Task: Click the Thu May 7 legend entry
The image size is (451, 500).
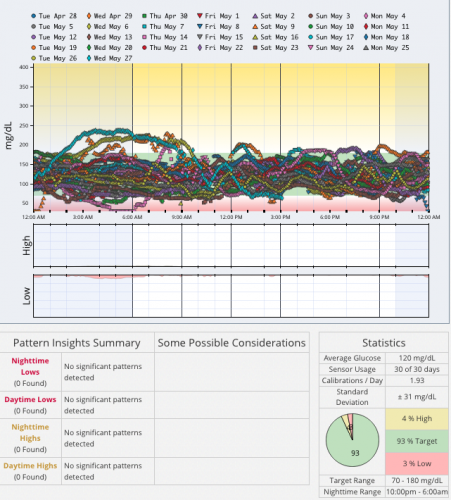Action: point(163,27)
